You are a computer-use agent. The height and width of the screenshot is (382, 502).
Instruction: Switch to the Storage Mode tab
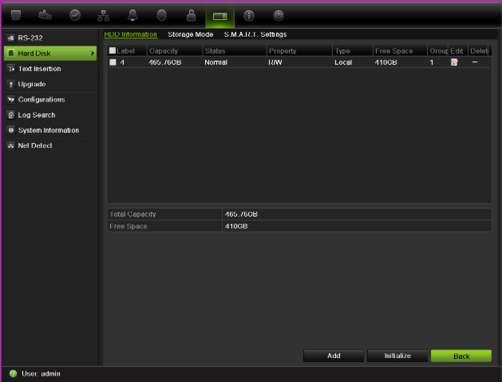190,35
